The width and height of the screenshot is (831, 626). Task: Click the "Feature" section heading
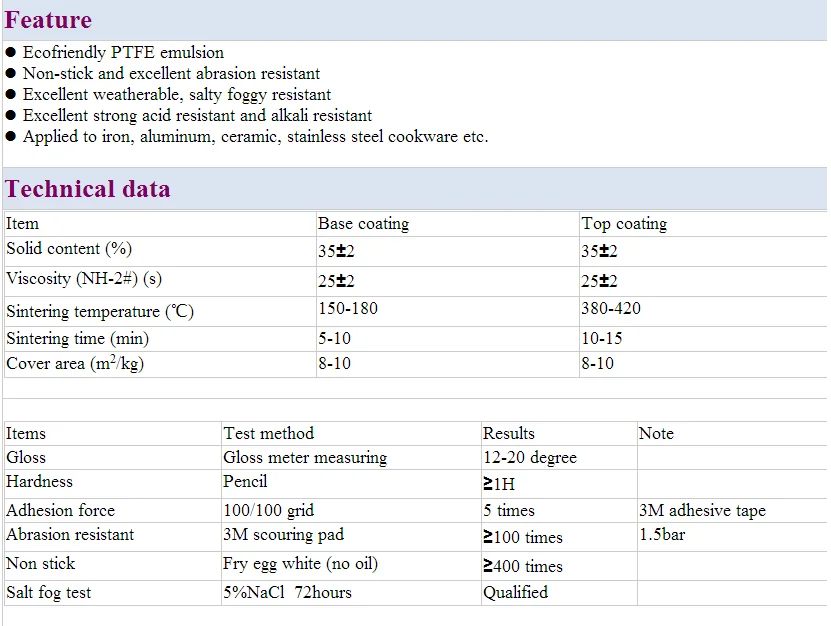(x=48, y=20)
